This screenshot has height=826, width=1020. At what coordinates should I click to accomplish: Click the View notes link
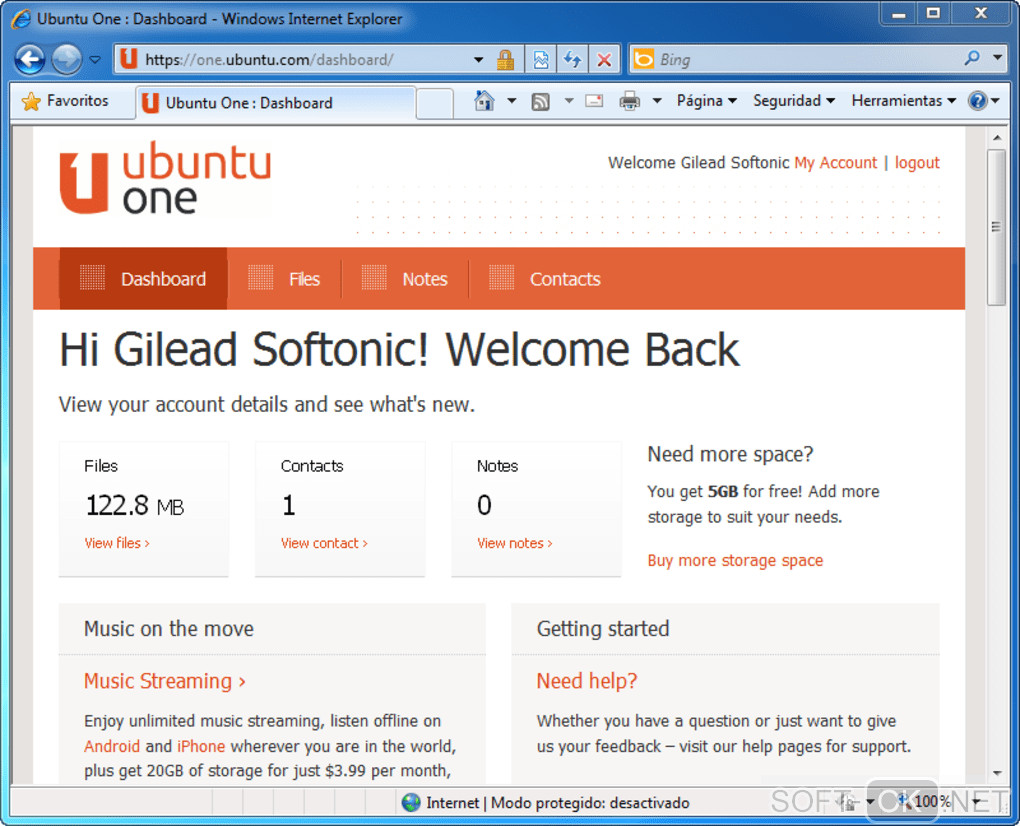[x=515, y=543]
